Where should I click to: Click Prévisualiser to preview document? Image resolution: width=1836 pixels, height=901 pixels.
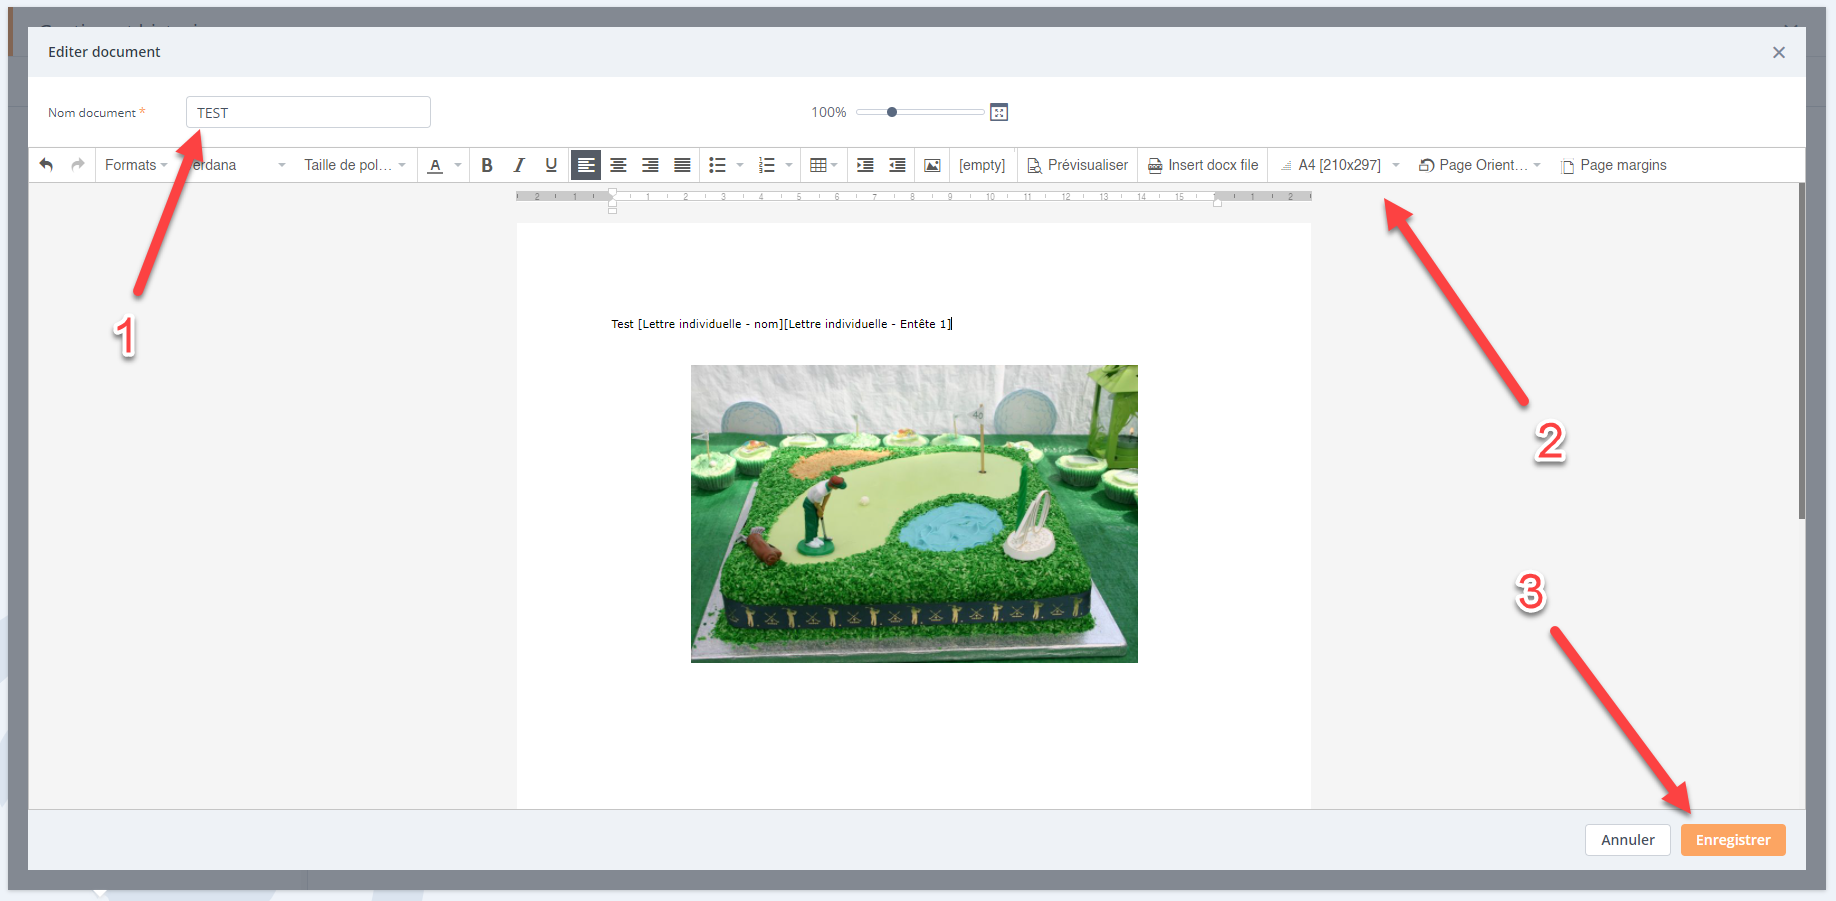coord(1077,165)
